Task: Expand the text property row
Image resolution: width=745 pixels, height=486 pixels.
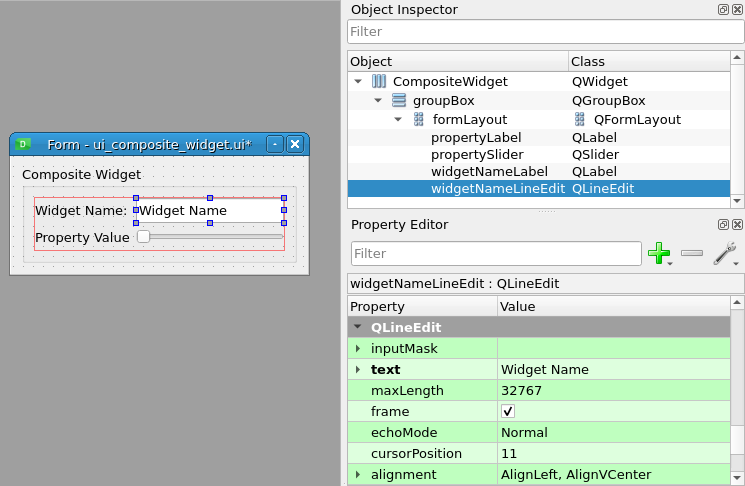Action: click(x=358, y=369)
